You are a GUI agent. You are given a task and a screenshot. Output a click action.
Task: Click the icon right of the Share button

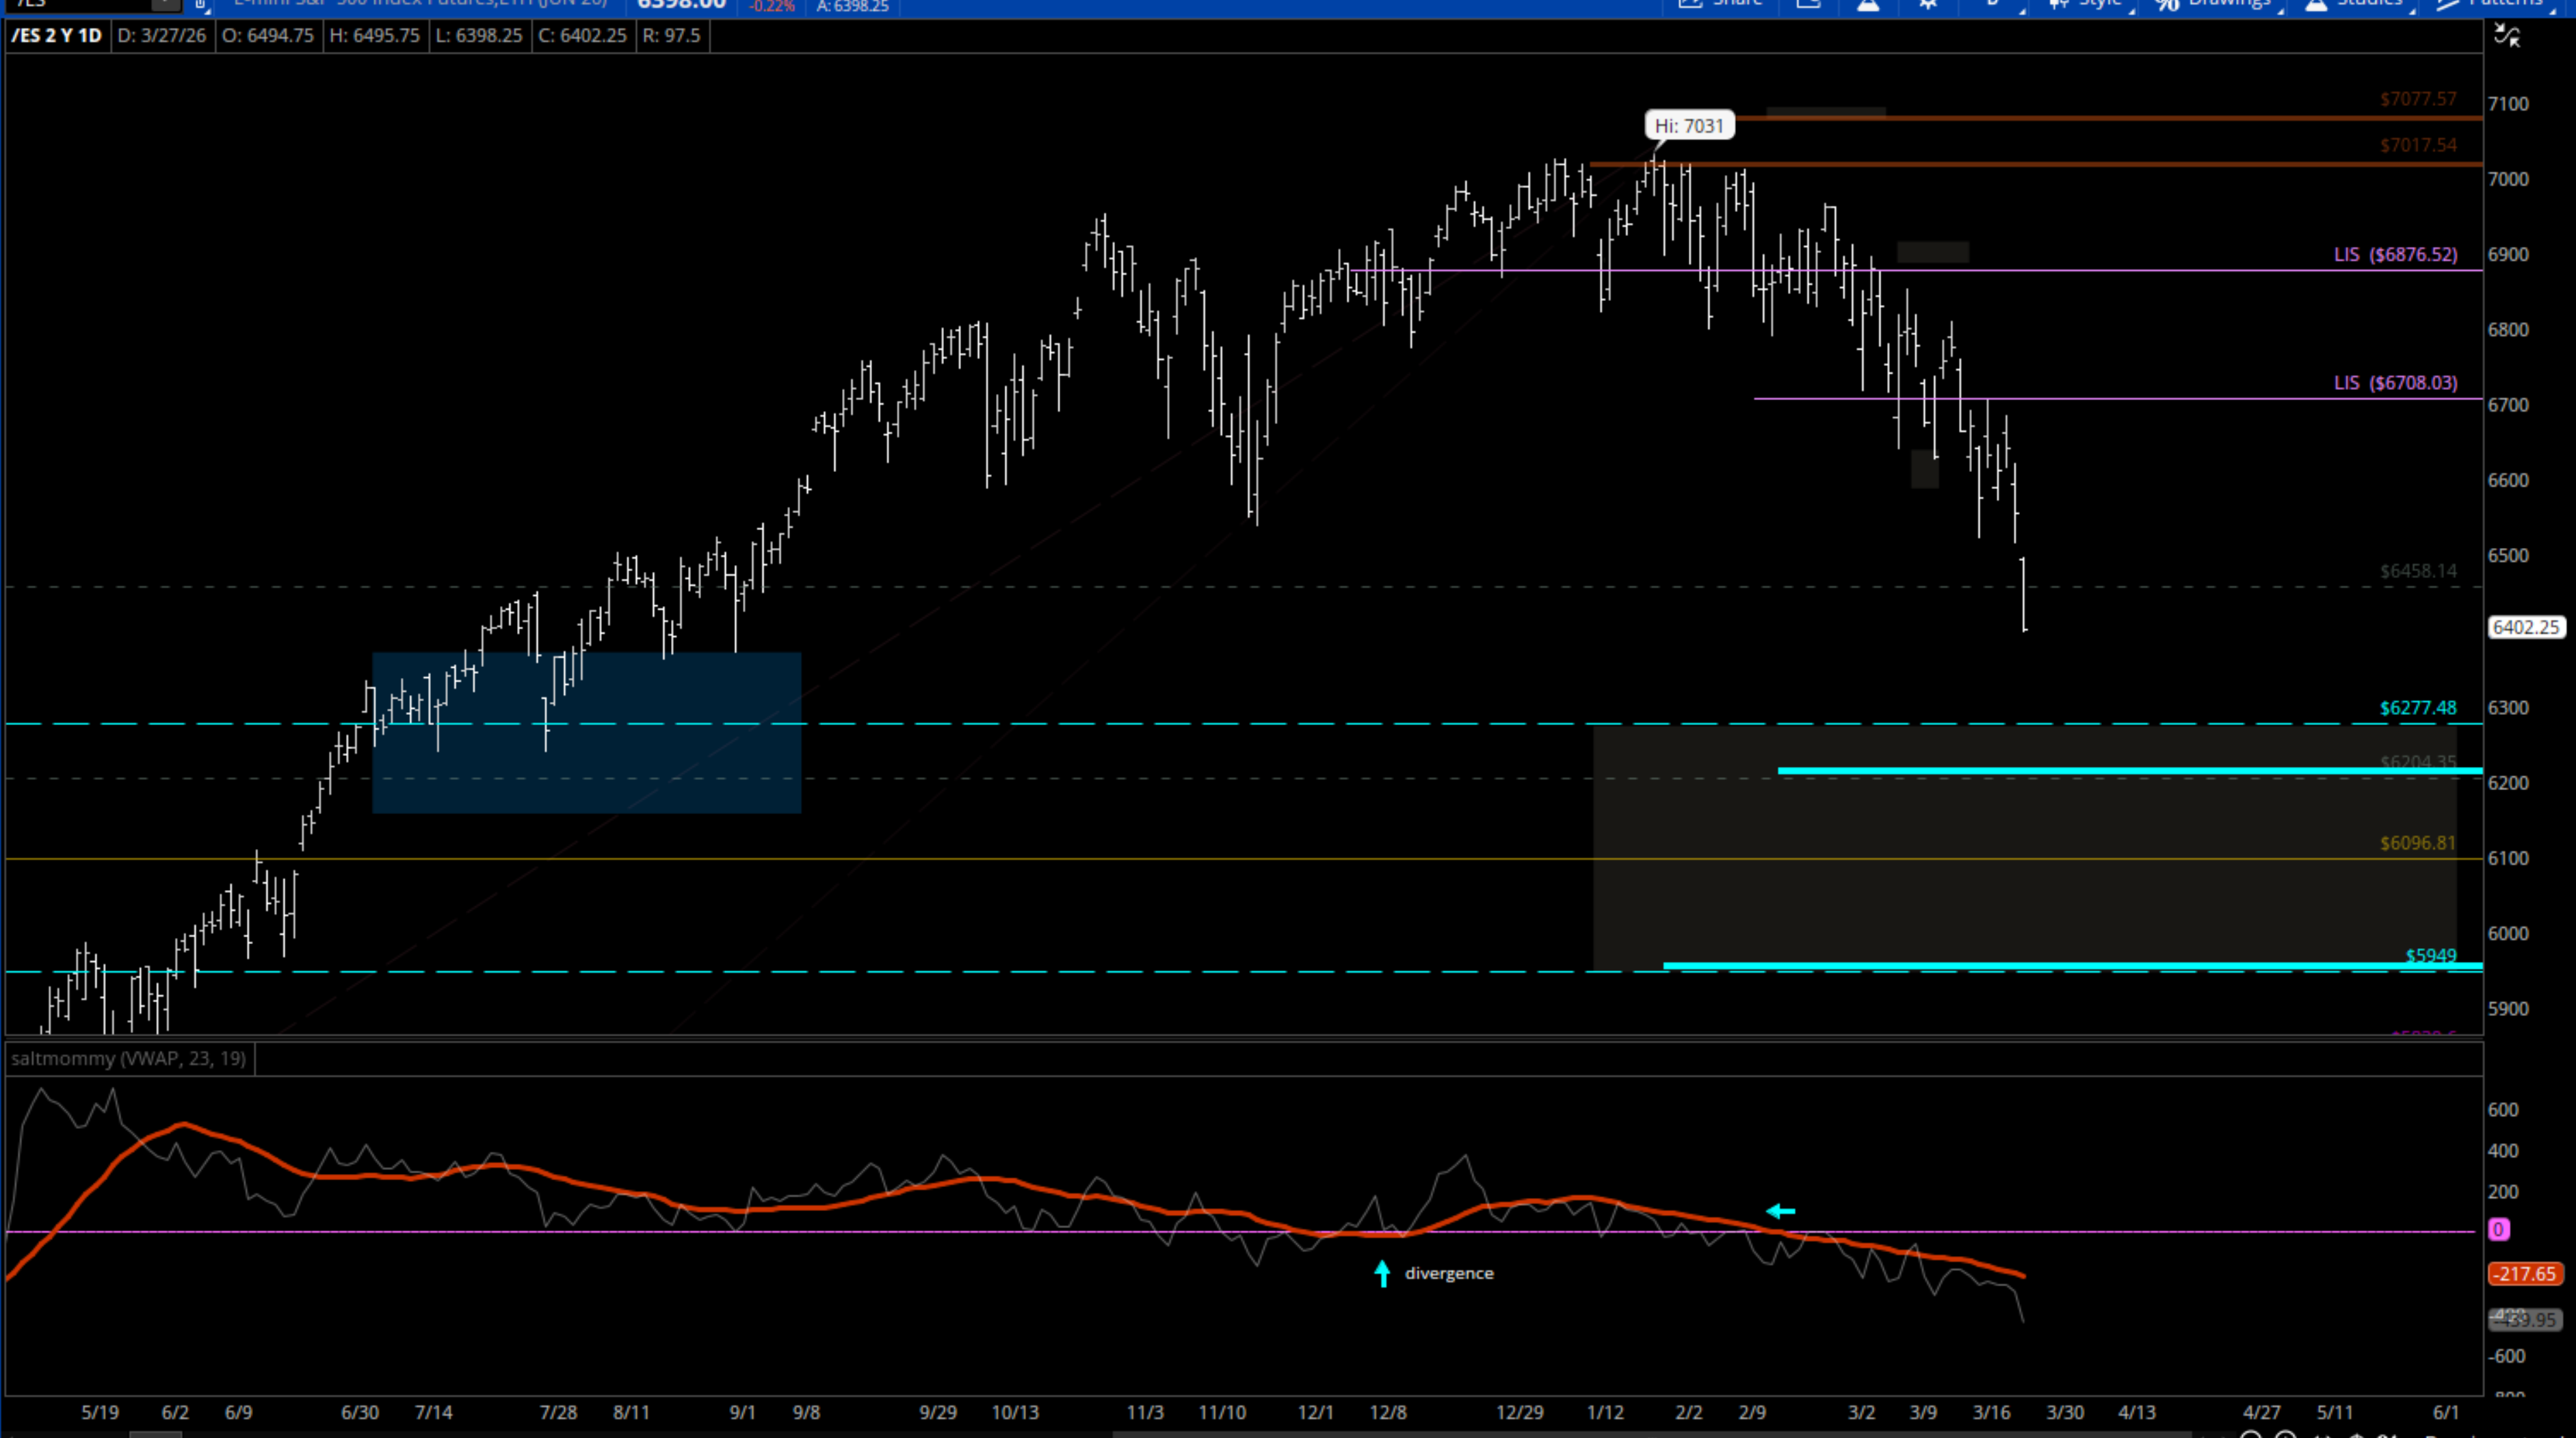(x=1808, y=4)
